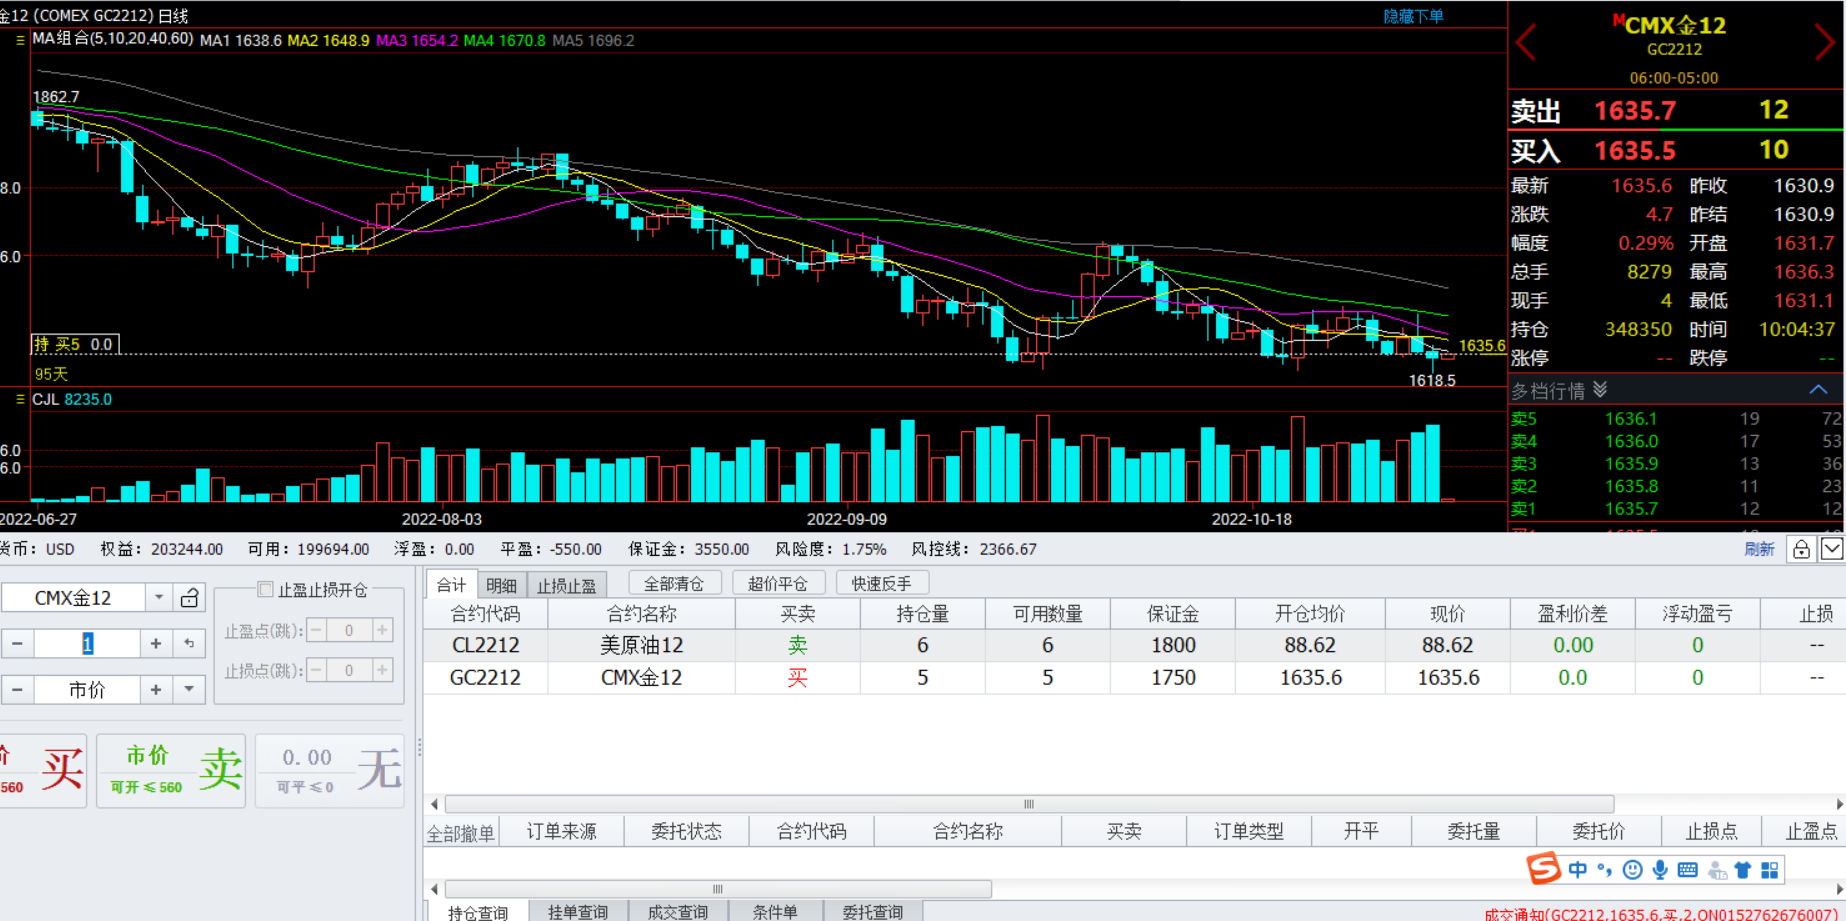The height and width of the screenshot is (921, 1846).
Task: Click the Sogou voice input microphone
Action: (1660, 870)
